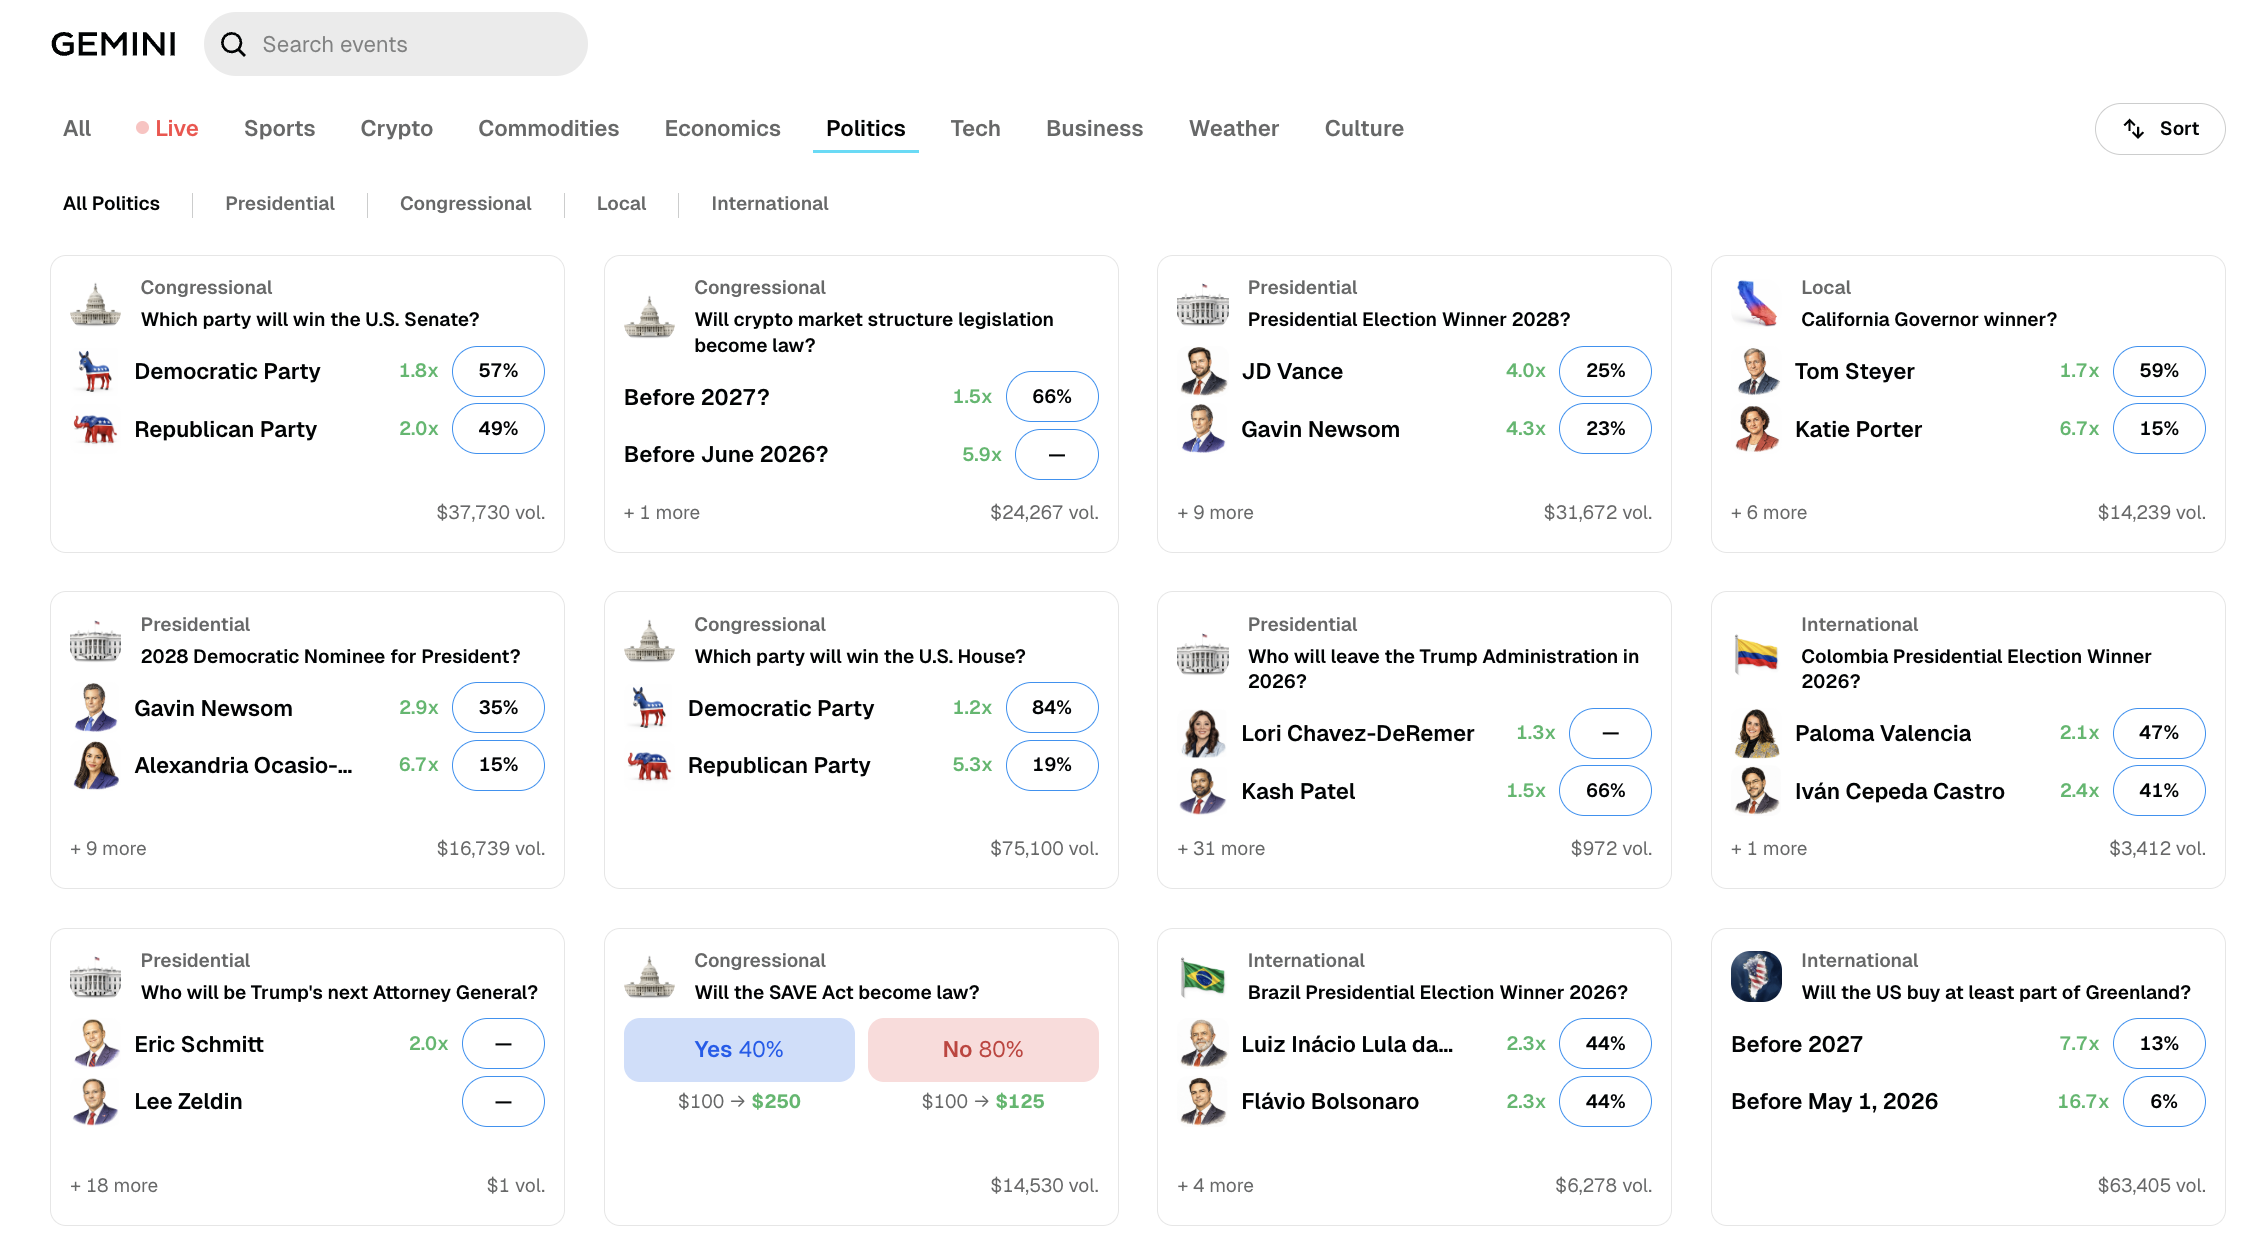The height and width of the screenshot is (1250, 2264).
Task: Select Before 2027? 66% odds button
Action: point(1052,397)
